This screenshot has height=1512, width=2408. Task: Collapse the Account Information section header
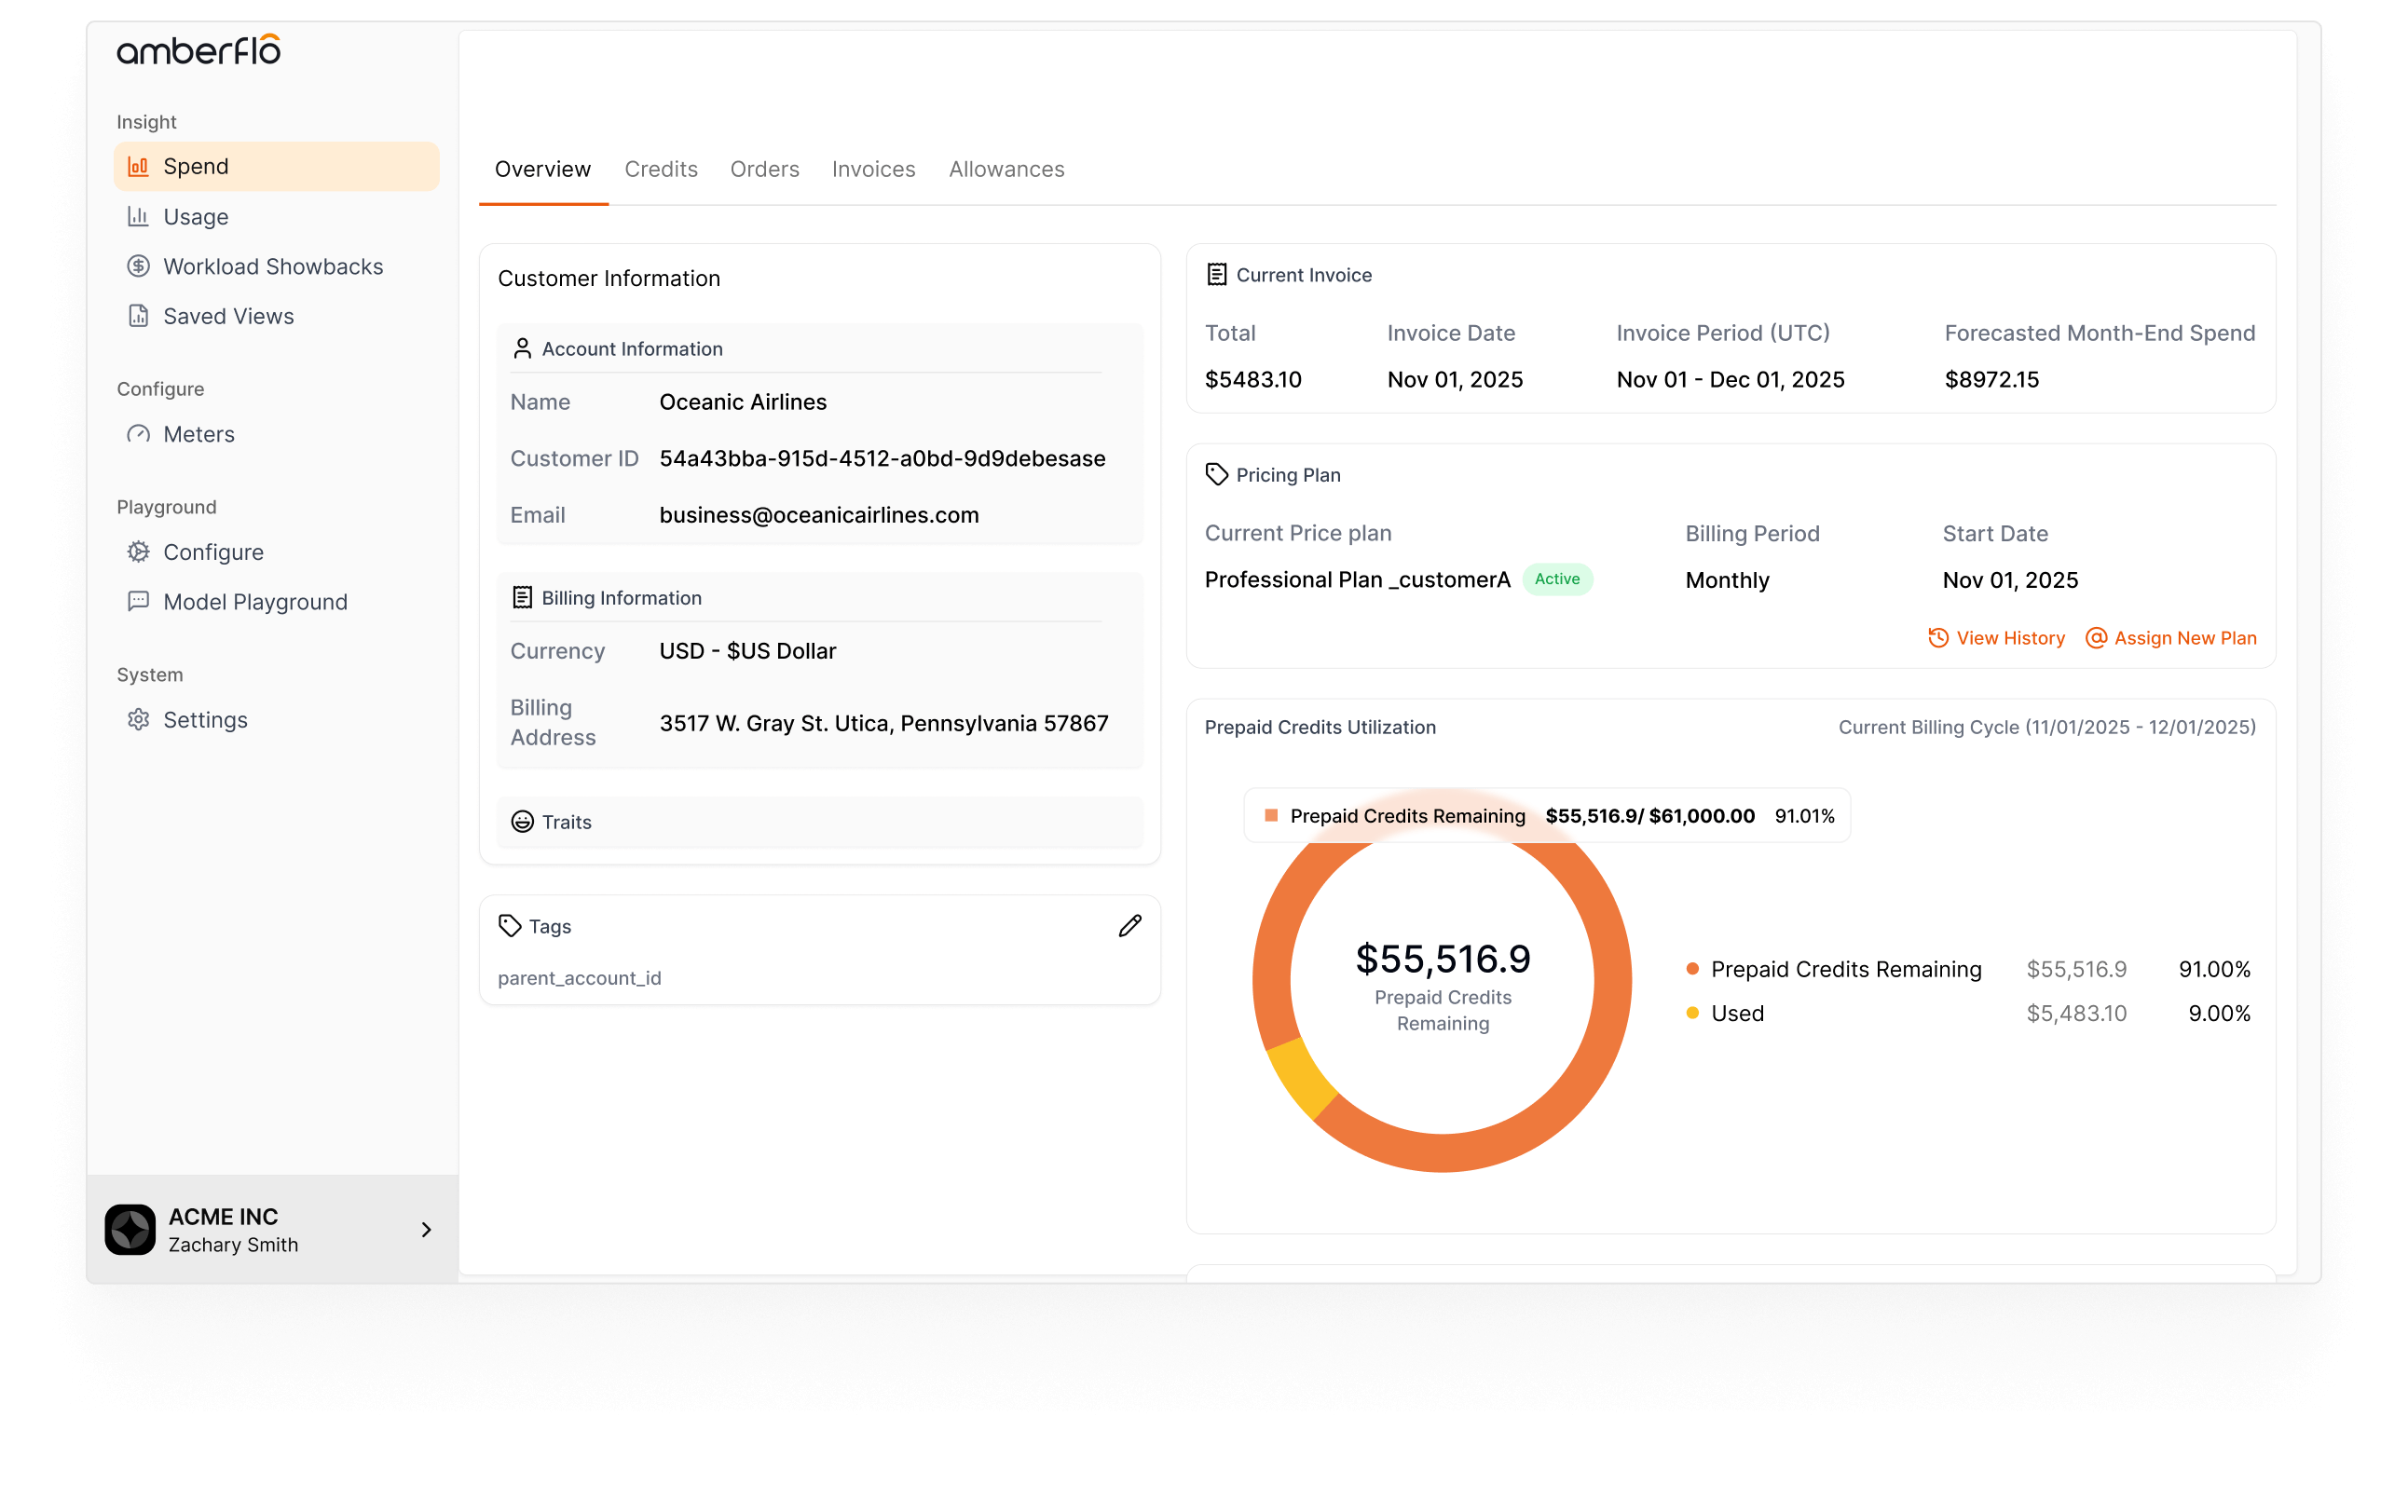click(631, 349)
